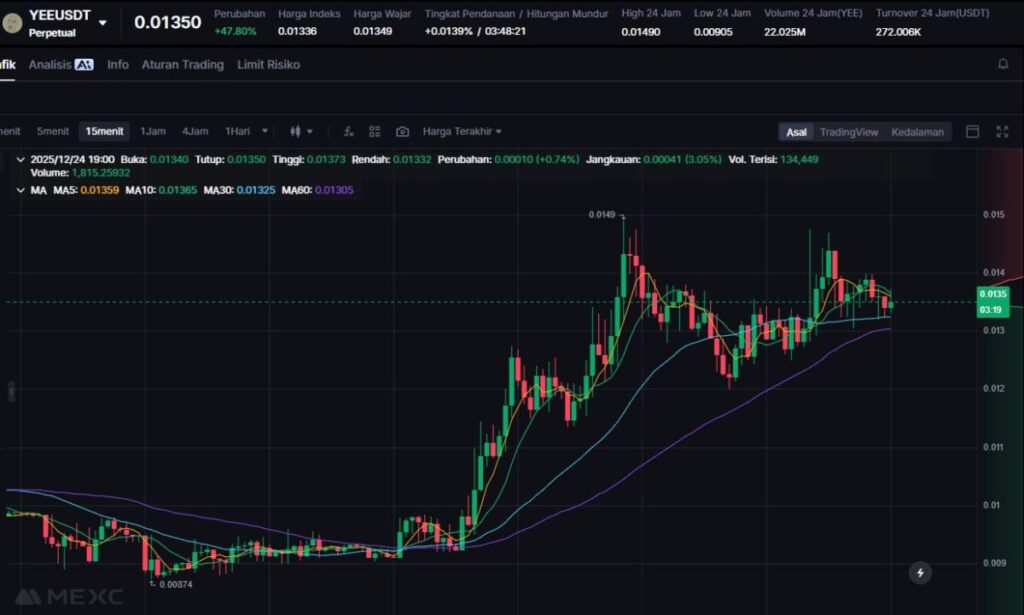The height and width of the screenshot is (615, 1024).
Task: Expand chart to fullscreen
Action: click(1002, 131)
